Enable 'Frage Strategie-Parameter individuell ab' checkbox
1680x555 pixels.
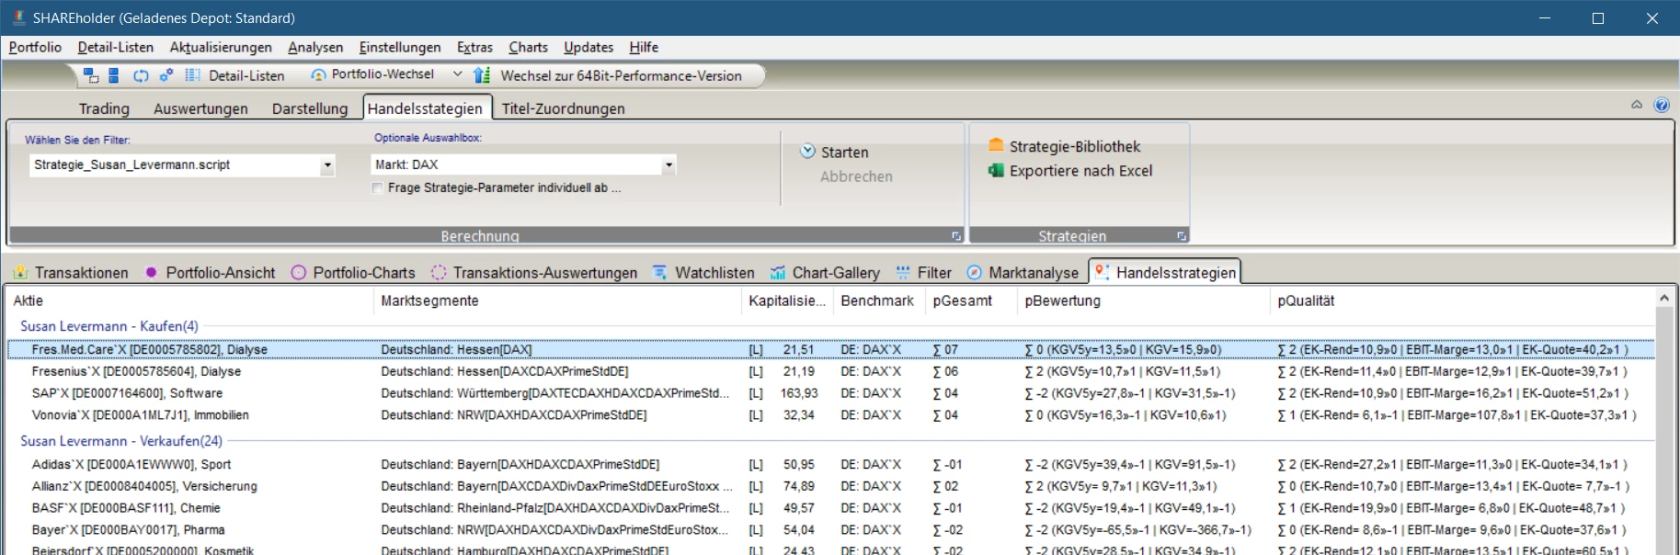click(x=377, y=188)
